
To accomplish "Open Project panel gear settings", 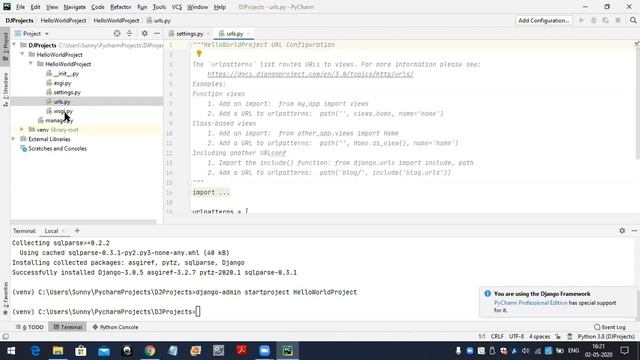I will pos(144,33).
